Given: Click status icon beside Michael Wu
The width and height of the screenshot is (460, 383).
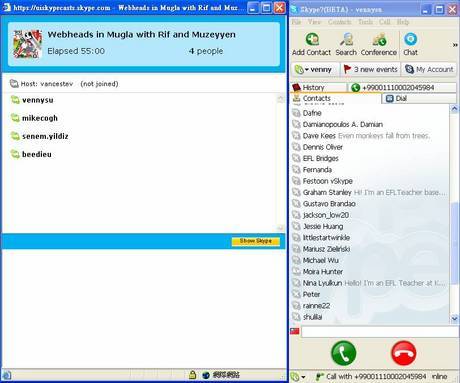Looking at the screenshot, I should pyautogui.click(x=296, y=260).
